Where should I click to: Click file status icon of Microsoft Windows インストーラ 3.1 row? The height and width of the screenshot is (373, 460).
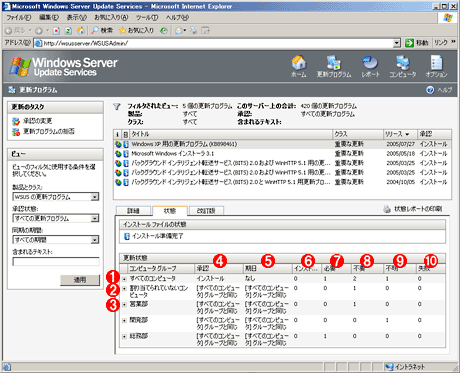click(x=126, y=154)
